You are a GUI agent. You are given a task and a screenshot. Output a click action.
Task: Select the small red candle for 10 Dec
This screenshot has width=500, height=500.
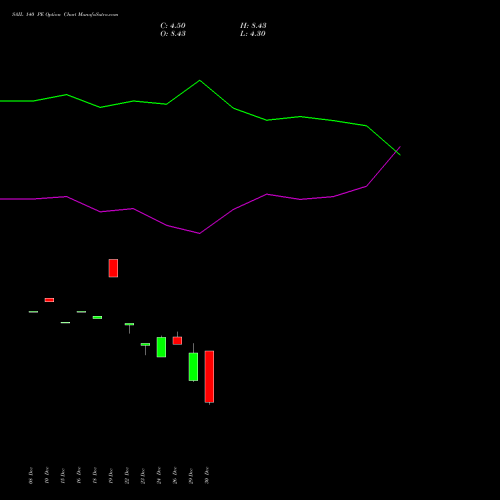pos(49,300)
